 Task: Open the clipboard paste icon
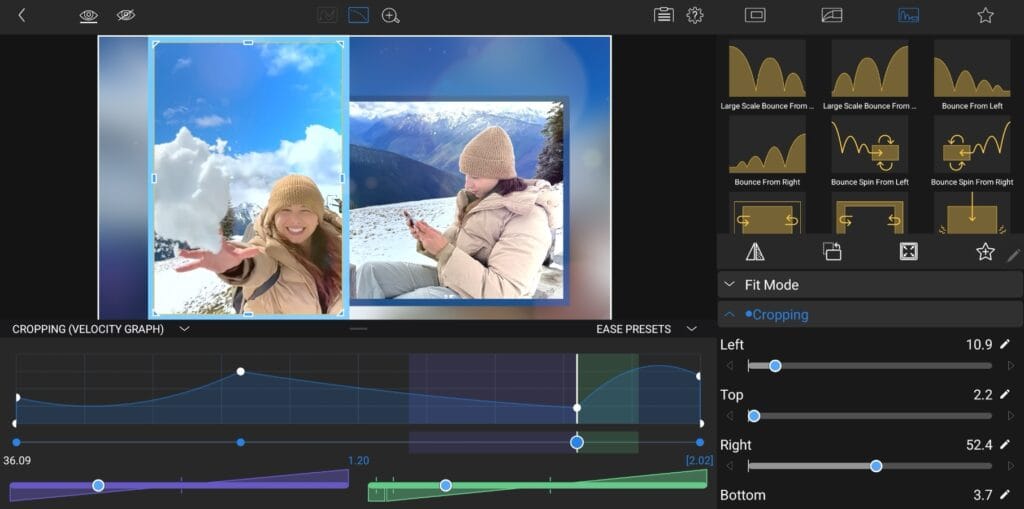point(663,15)
